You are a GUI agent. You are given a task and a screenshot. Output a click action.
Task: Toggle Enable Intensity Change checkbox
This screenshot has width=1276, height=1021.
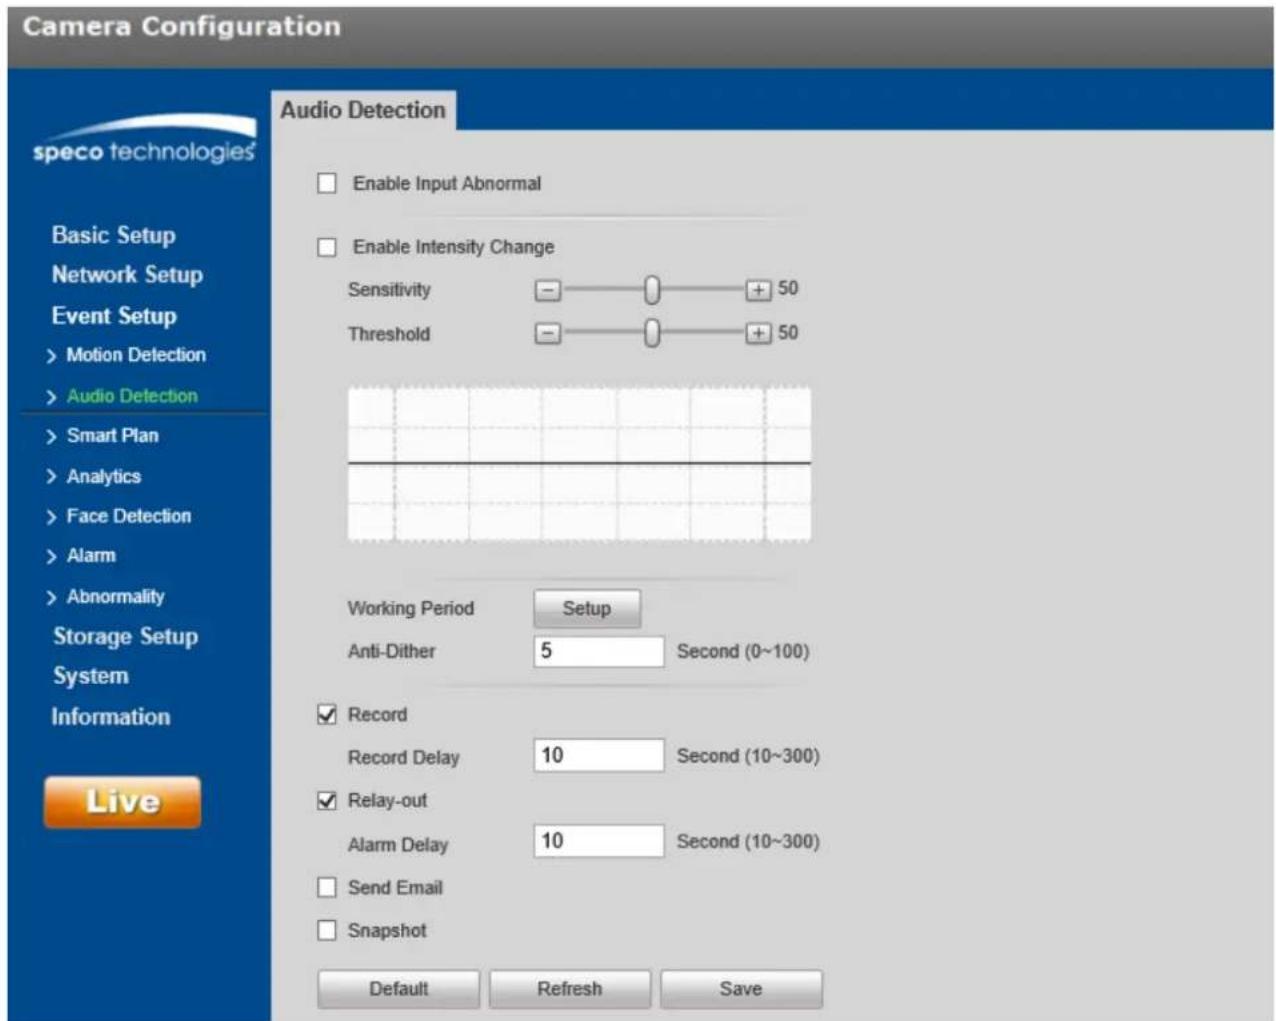click(x=327, y=247)
